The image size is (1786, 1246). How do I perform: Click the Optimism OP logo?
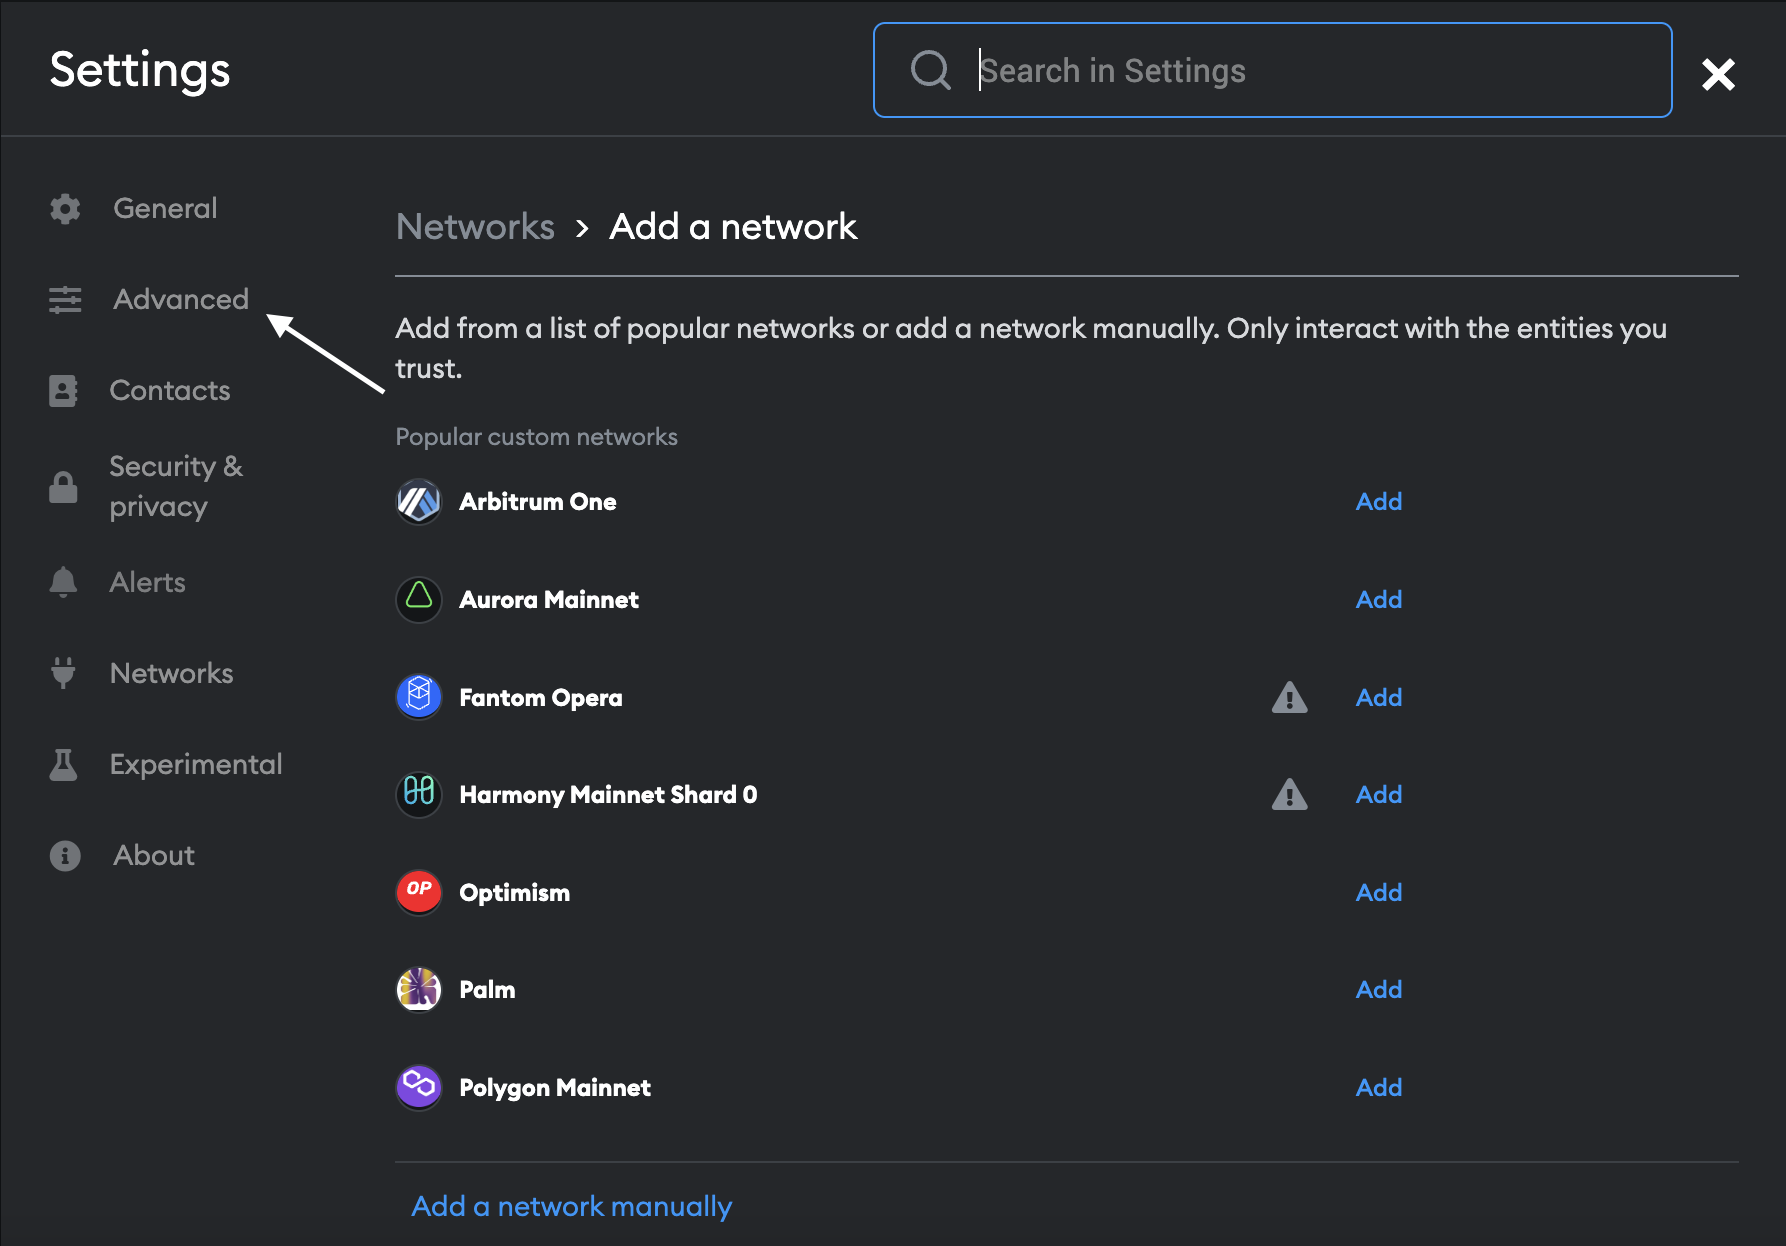pyautogui.click(x=419, y=892)
